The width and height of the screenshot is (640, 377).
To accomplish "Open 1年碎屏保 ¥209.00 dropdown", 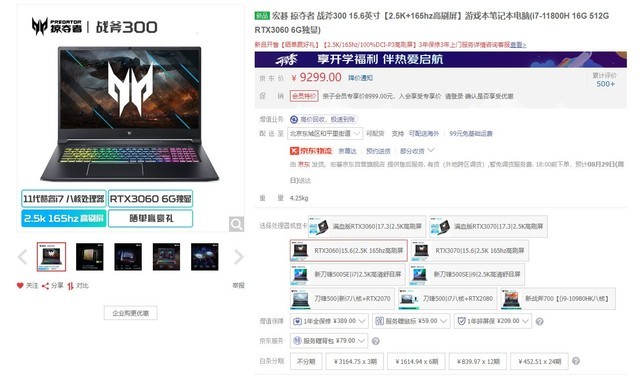I will (493, 322).
